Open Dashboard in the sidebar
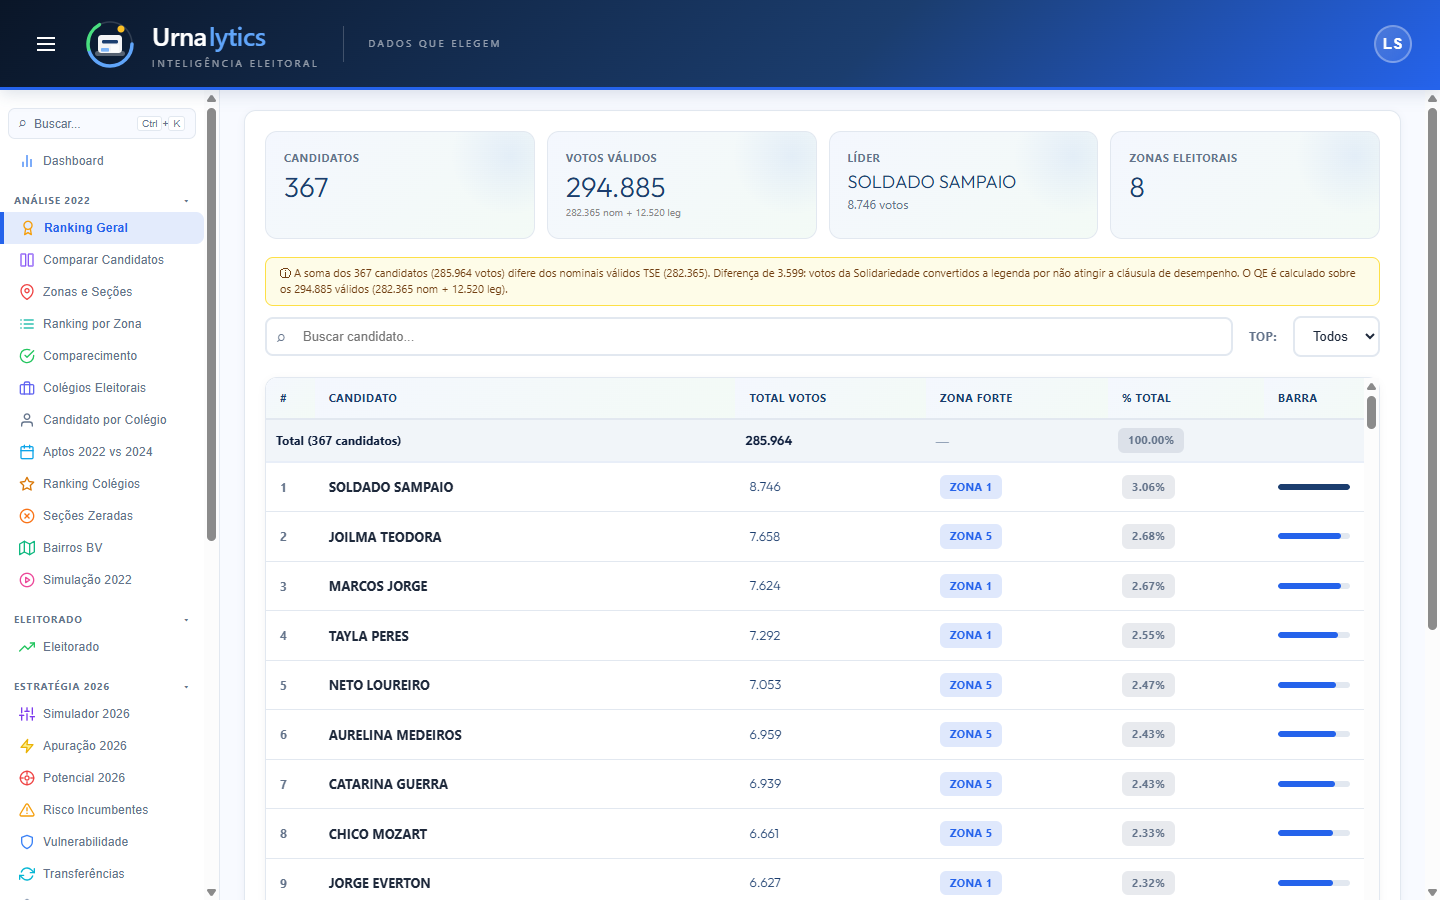This screenshot has height=900, width=1440. coord(102,161)
